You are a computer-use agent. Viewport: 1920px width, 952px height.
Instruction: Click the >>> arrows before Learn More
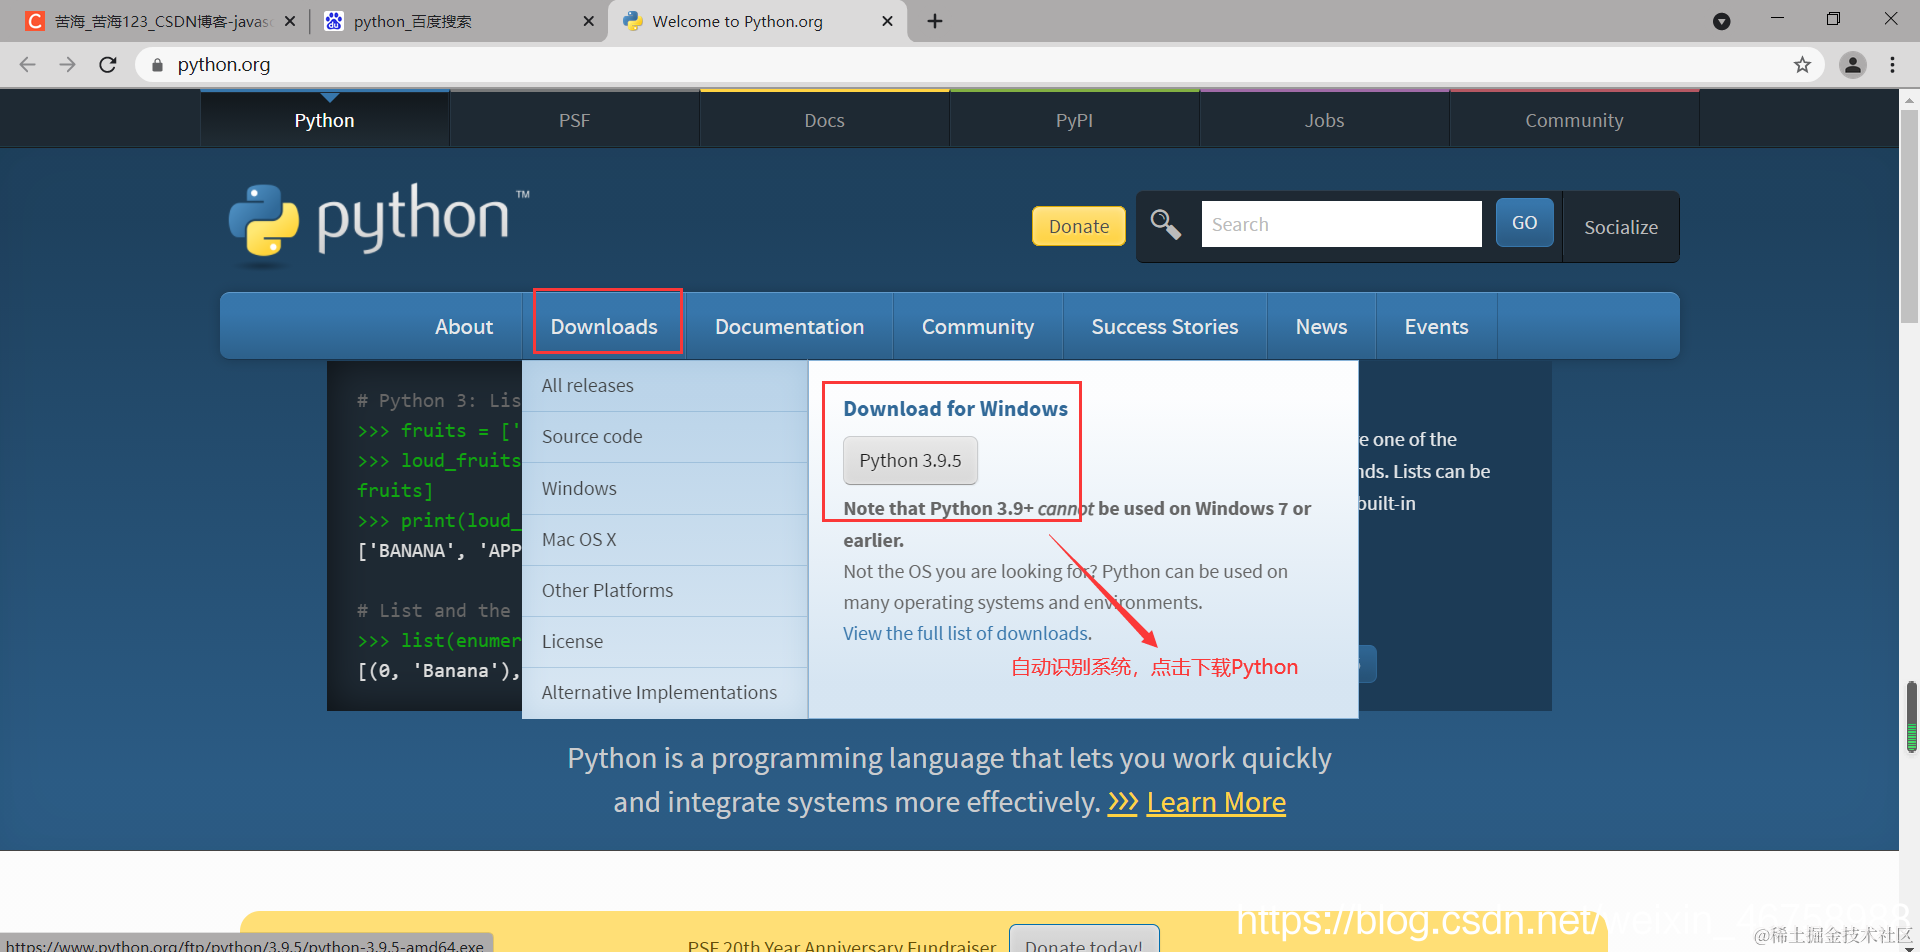(x=1123, y=802)
